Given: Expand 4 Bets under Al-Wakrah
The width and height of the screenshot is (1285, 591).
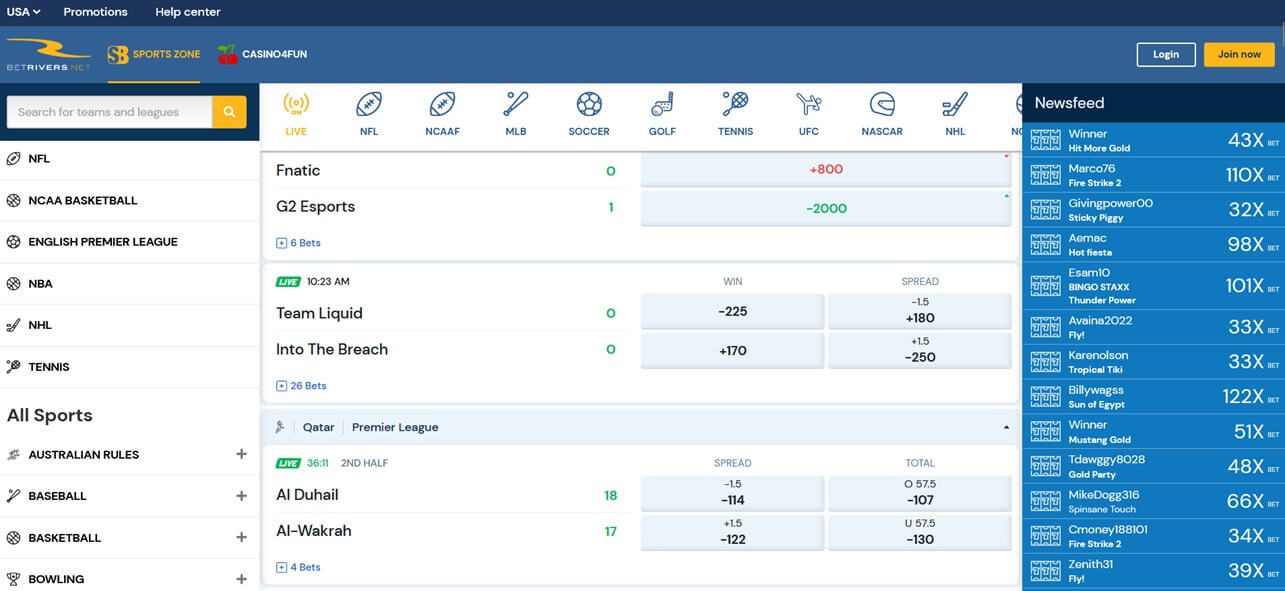Looking at the screenshot, I should point(299,568).
